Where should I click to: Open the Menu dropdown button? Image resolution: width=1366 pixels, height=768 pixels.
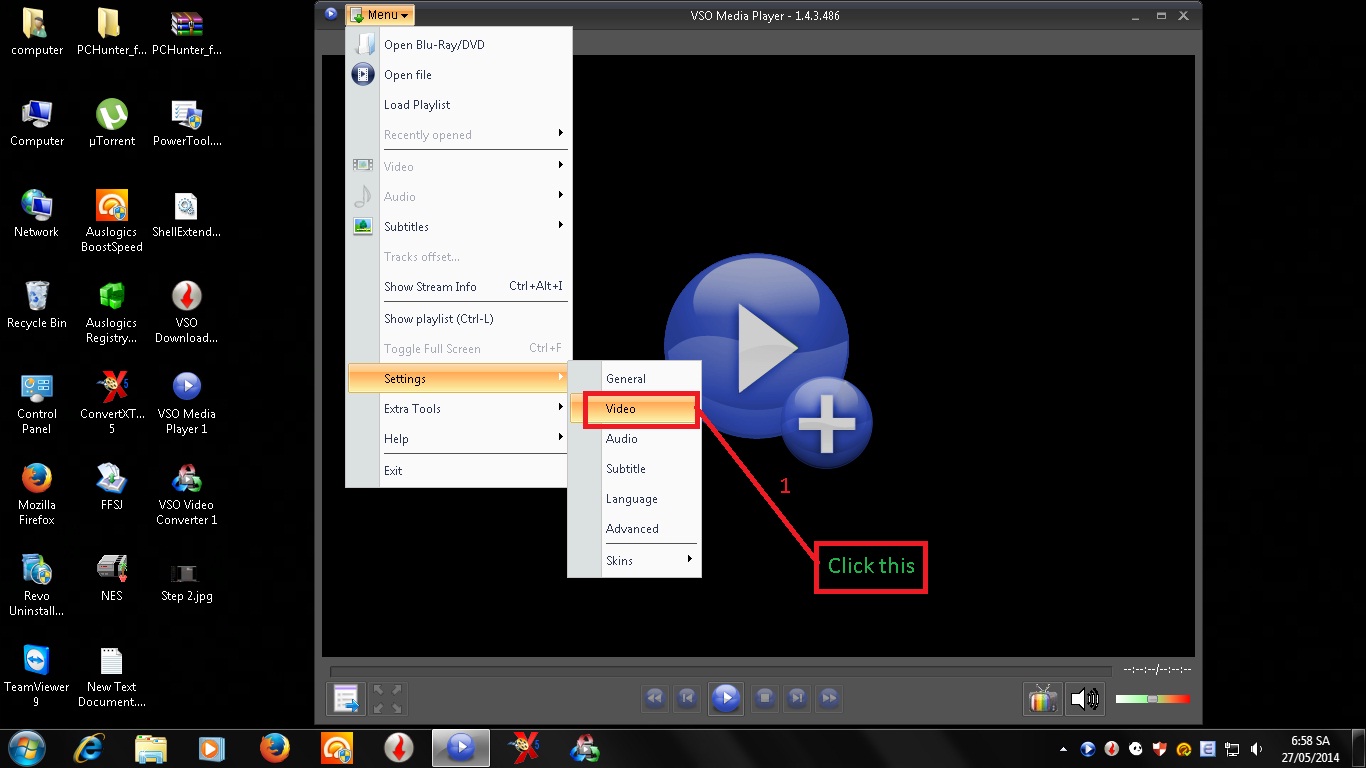click(380, 15)
